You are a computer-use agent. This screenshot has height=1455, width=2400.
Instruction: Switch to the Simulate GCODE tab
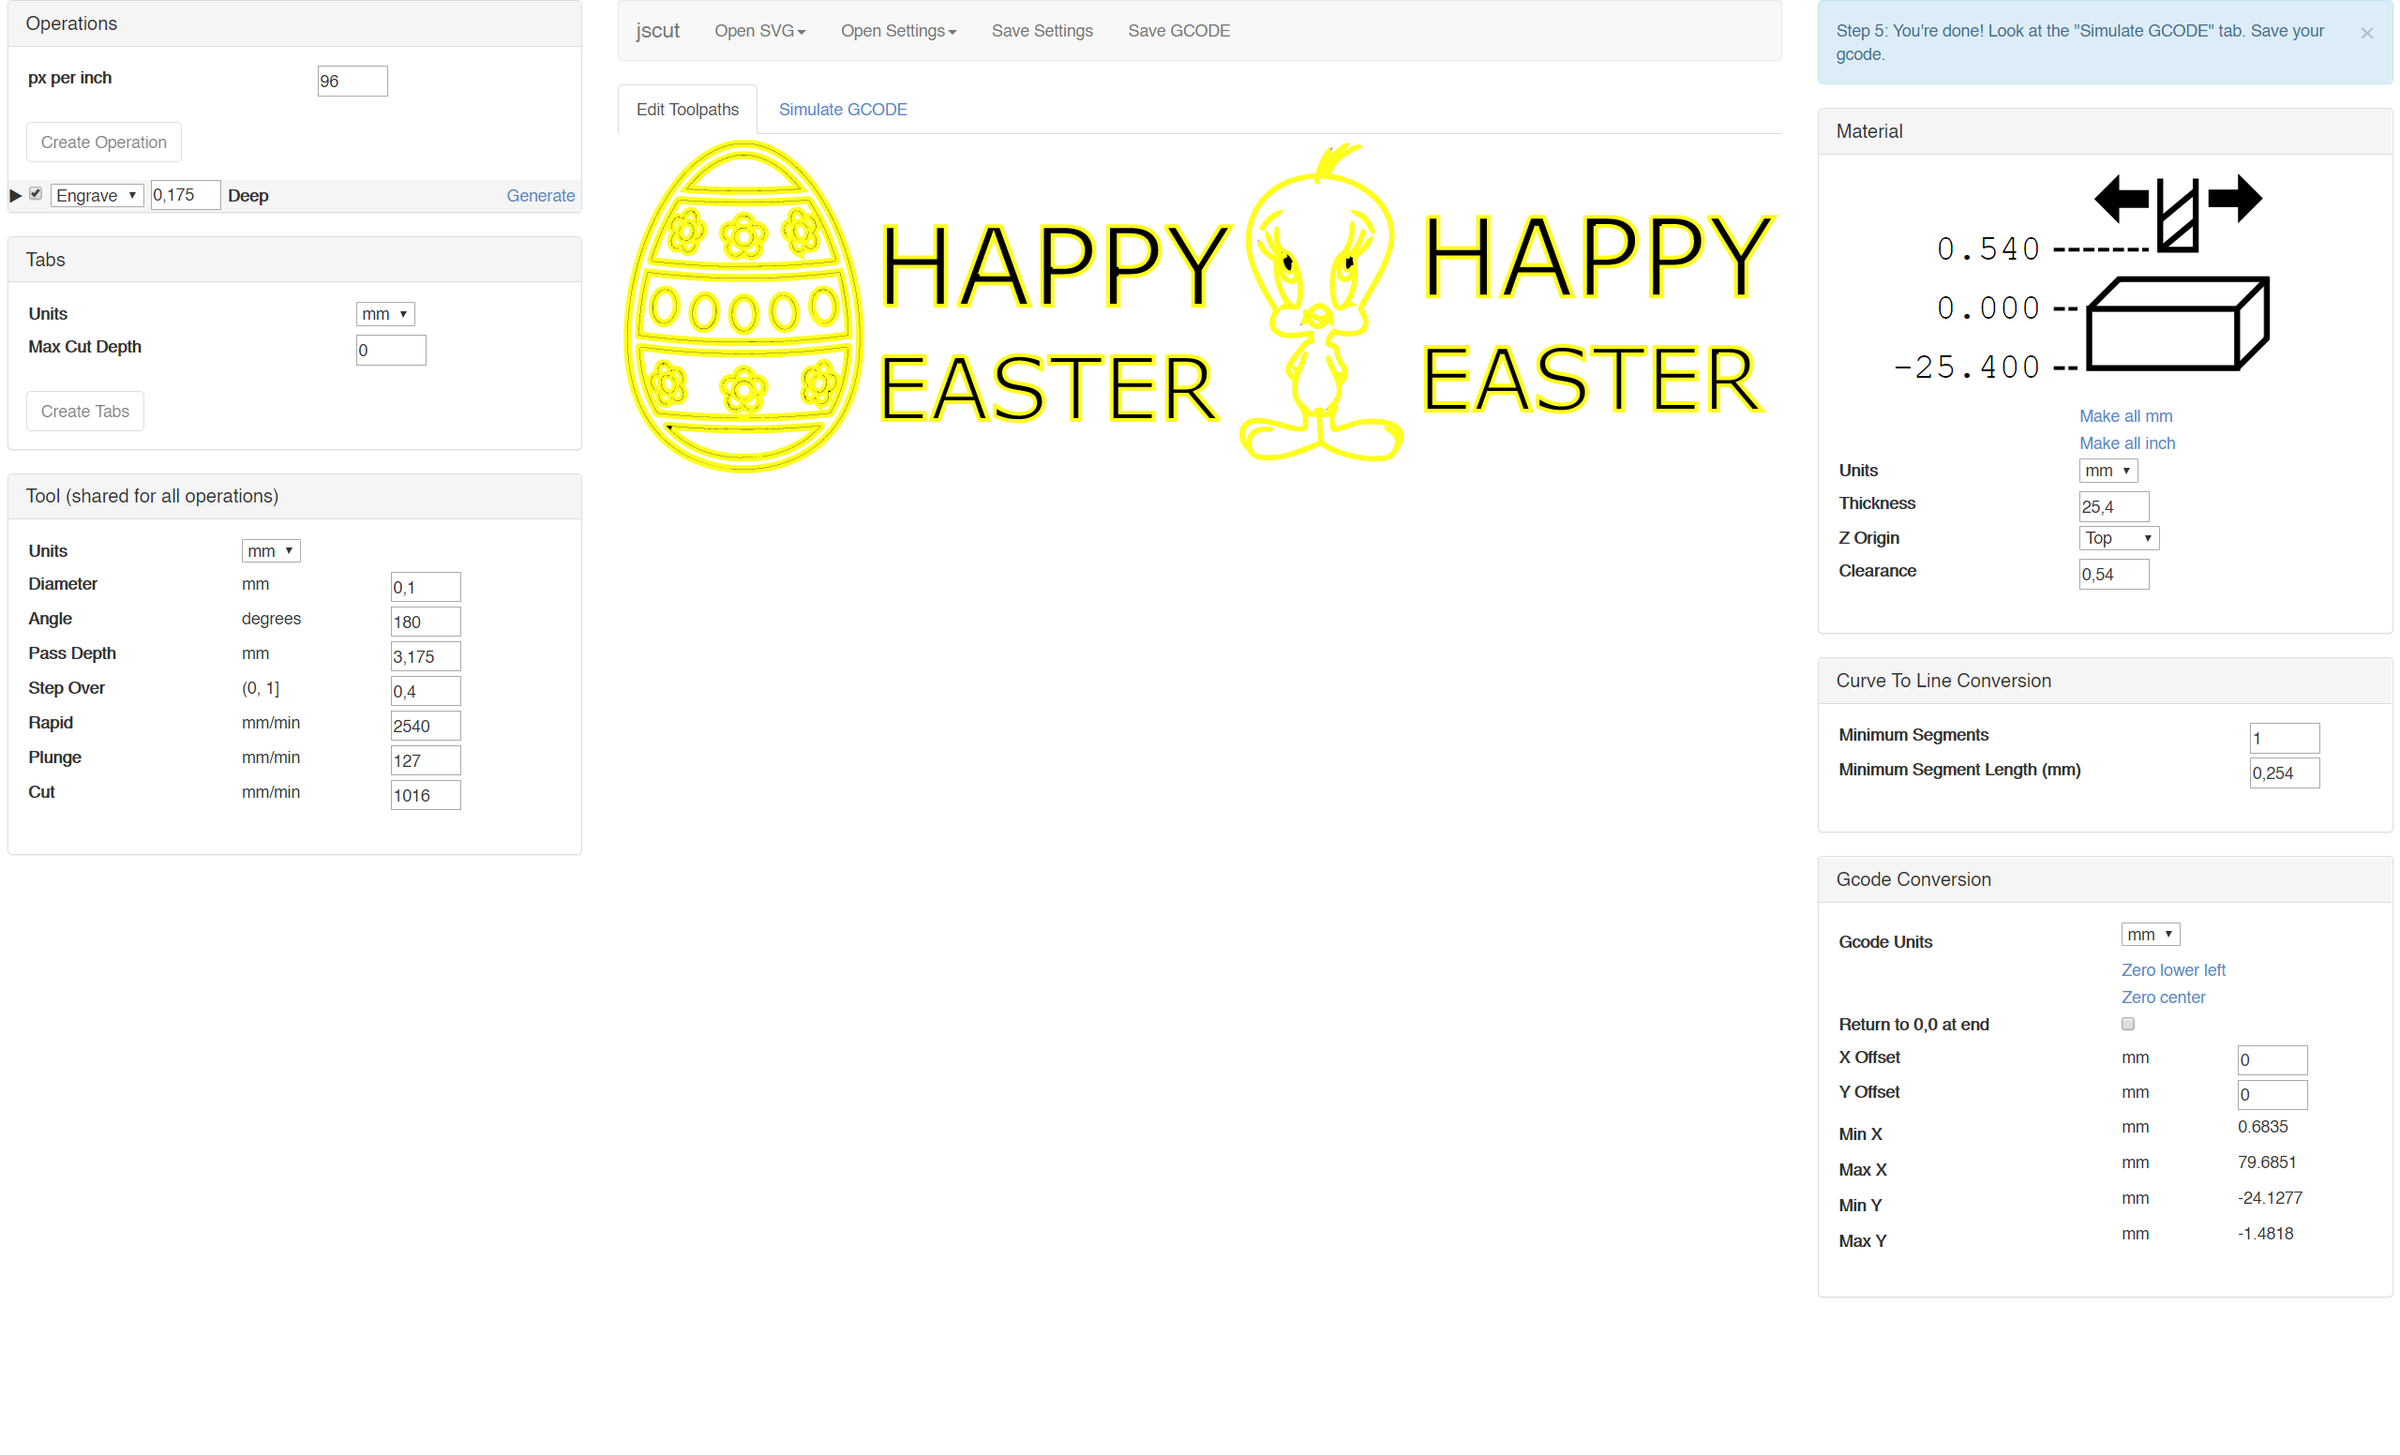point(842,110)
